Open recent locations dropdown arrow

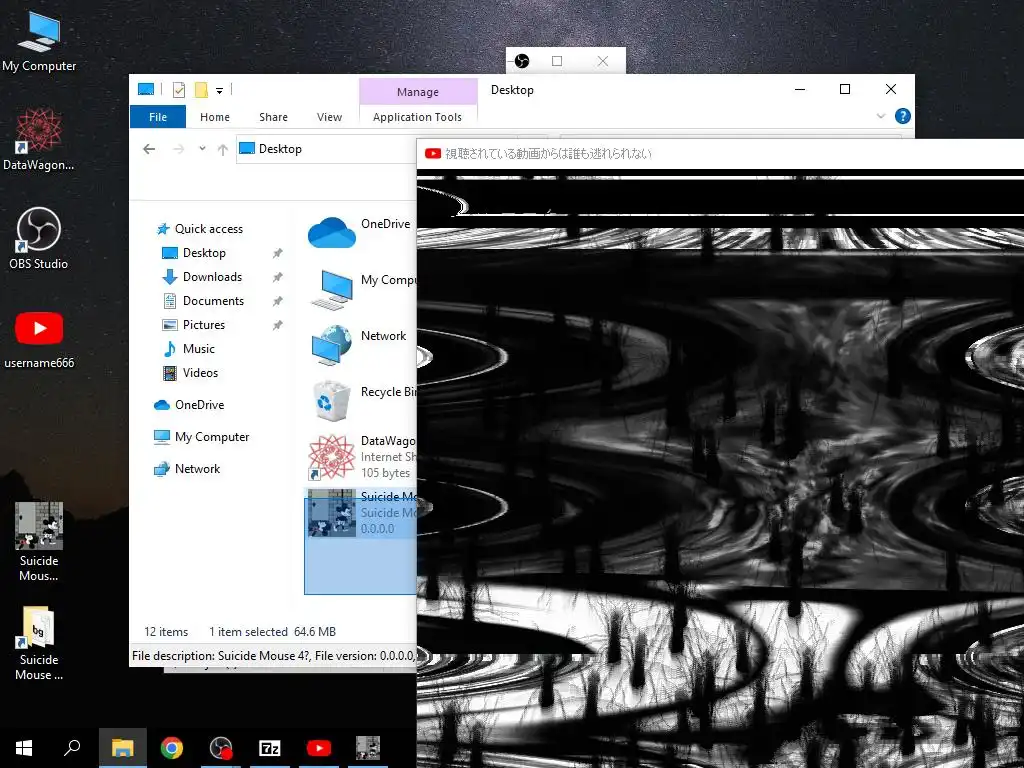tap(202, 149)
